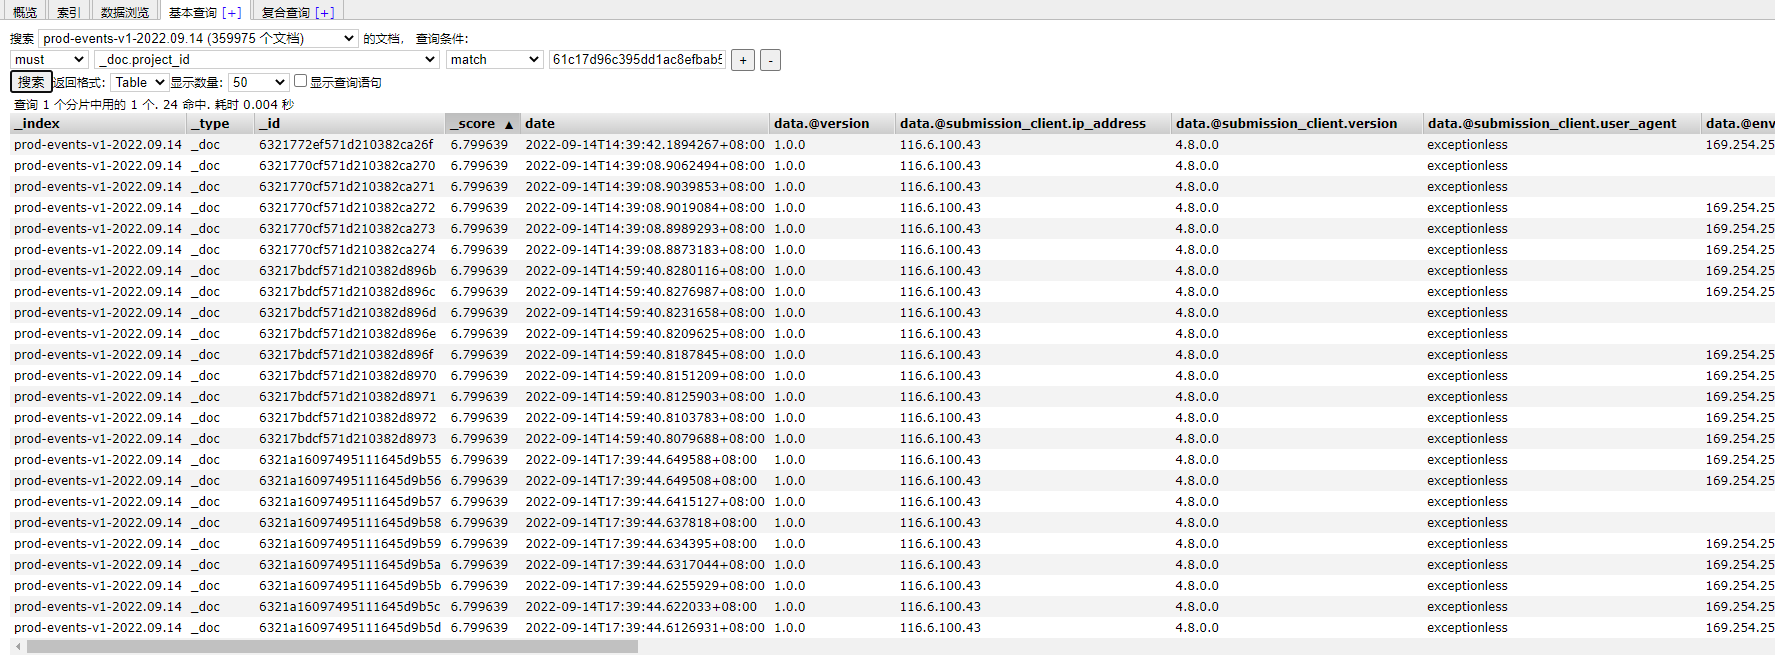Image resolution: width=1775 pixels, height=659 pixels.
Task: Open the 索引 tab
Action: [68, 12]
